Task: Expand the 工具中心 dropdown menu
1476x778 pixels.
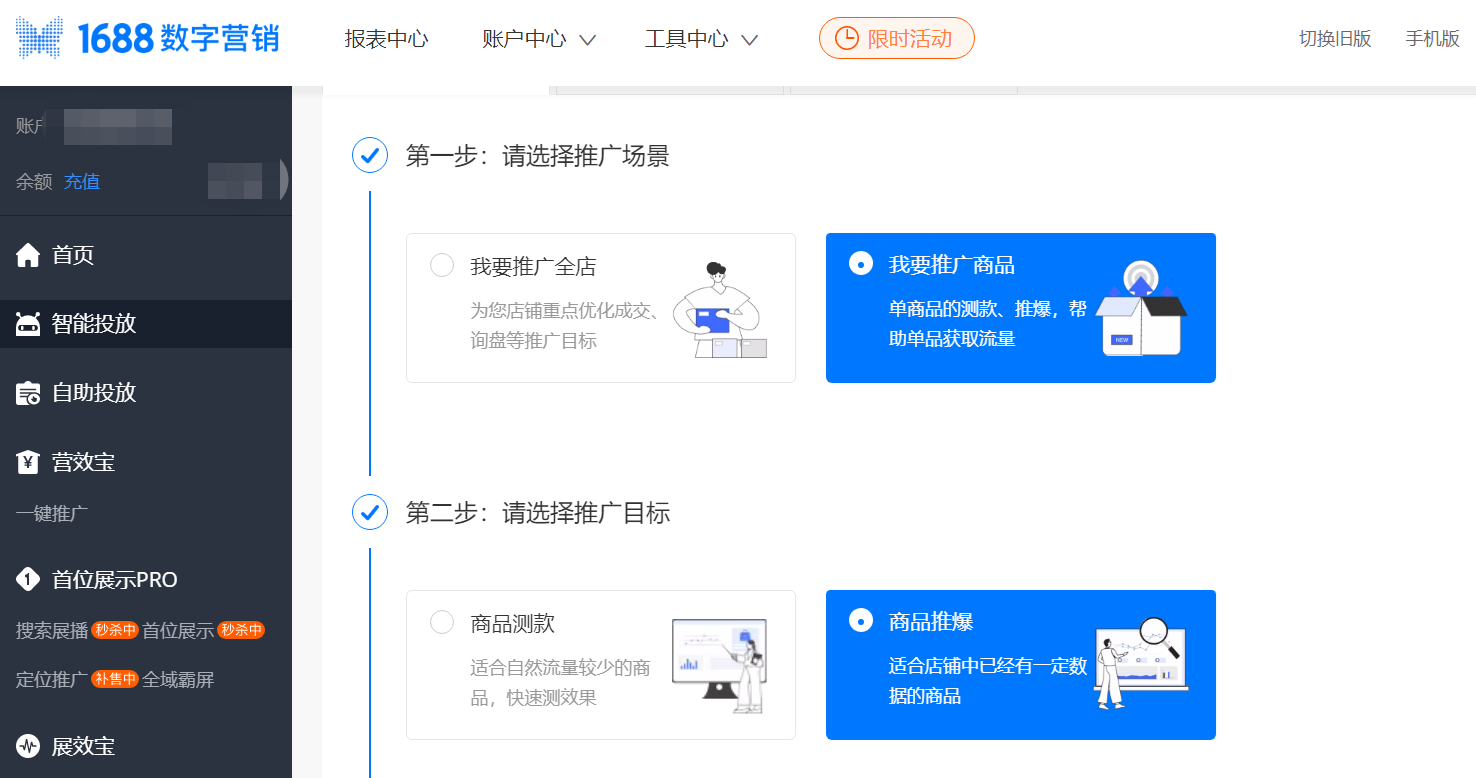Action: point(700,39)
